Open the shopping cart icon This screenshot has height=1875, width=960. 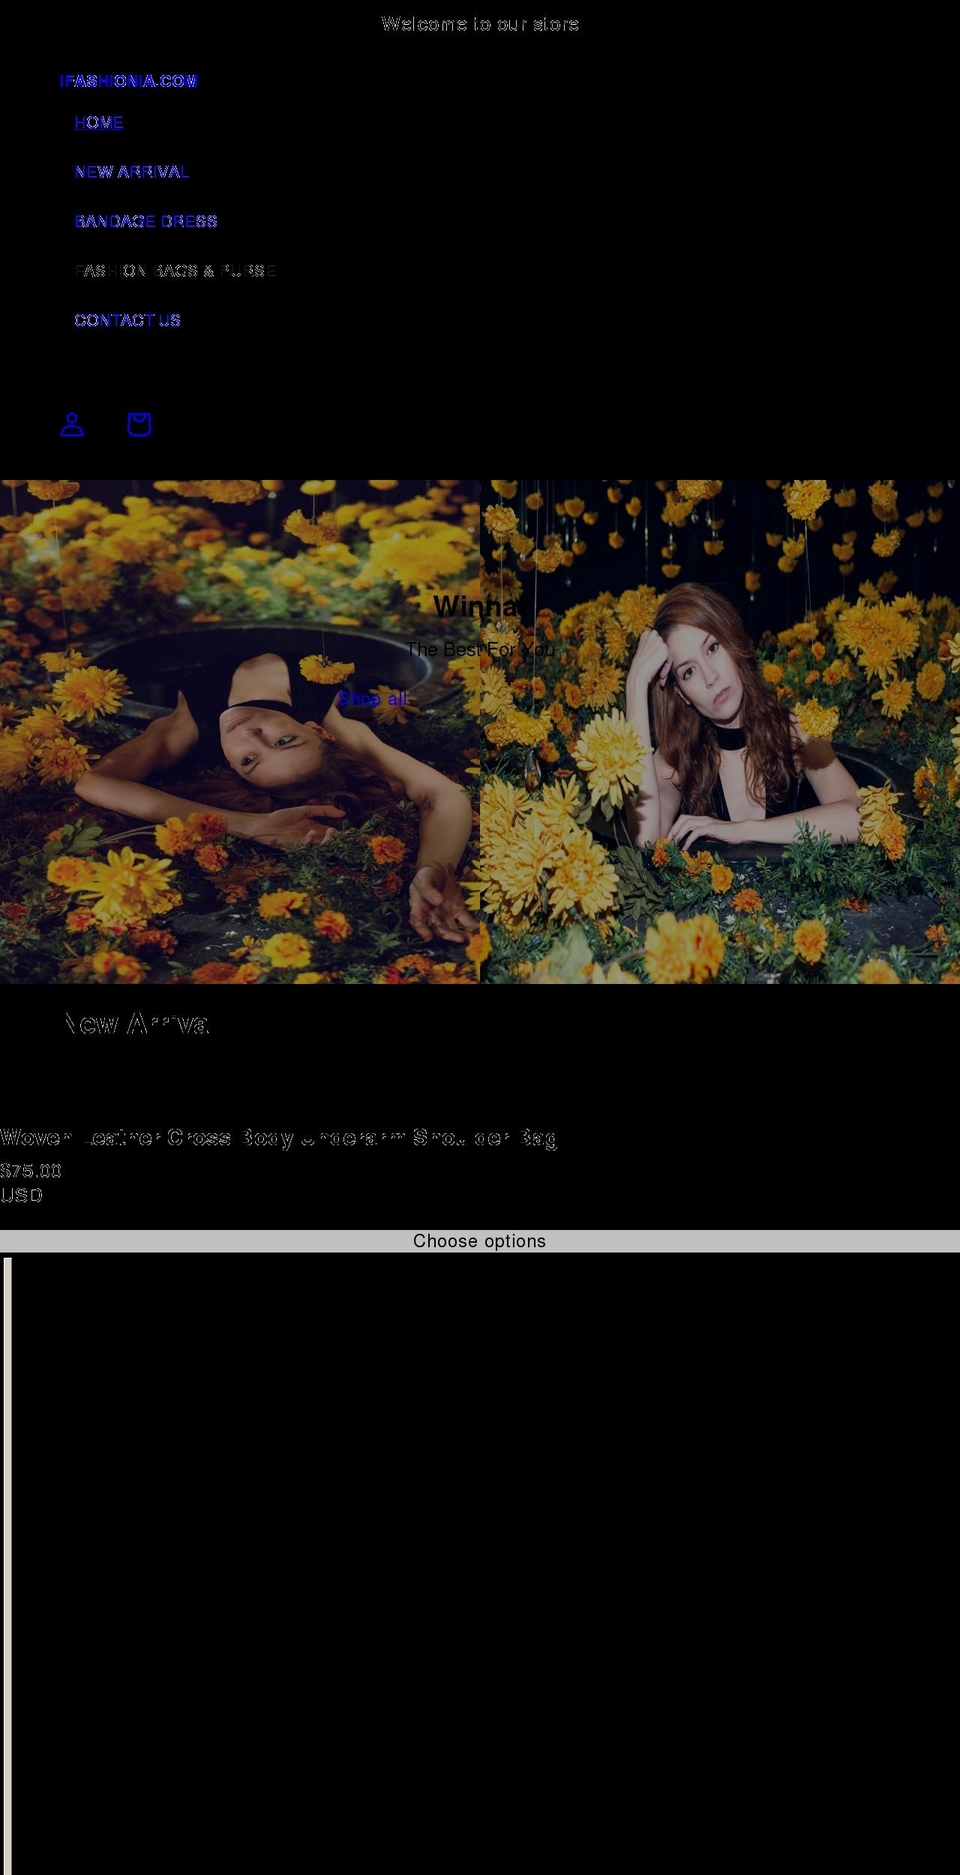click(139, 424)
